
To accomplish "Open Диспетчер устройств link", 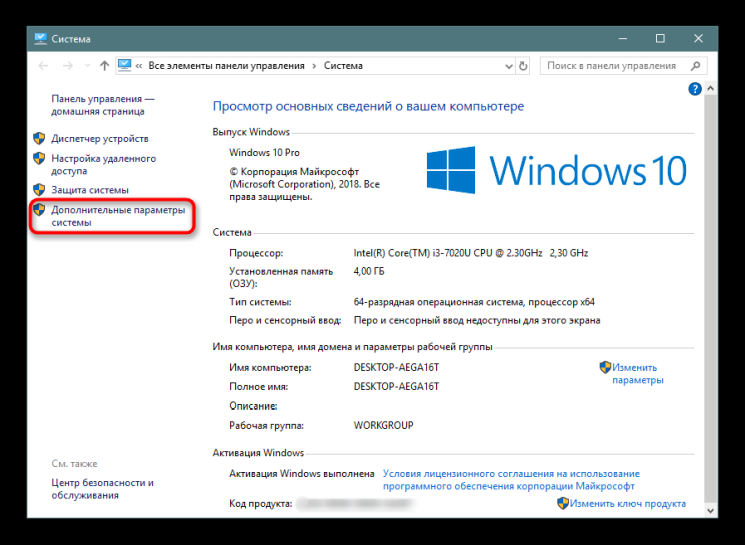I will tap(100, 139).
